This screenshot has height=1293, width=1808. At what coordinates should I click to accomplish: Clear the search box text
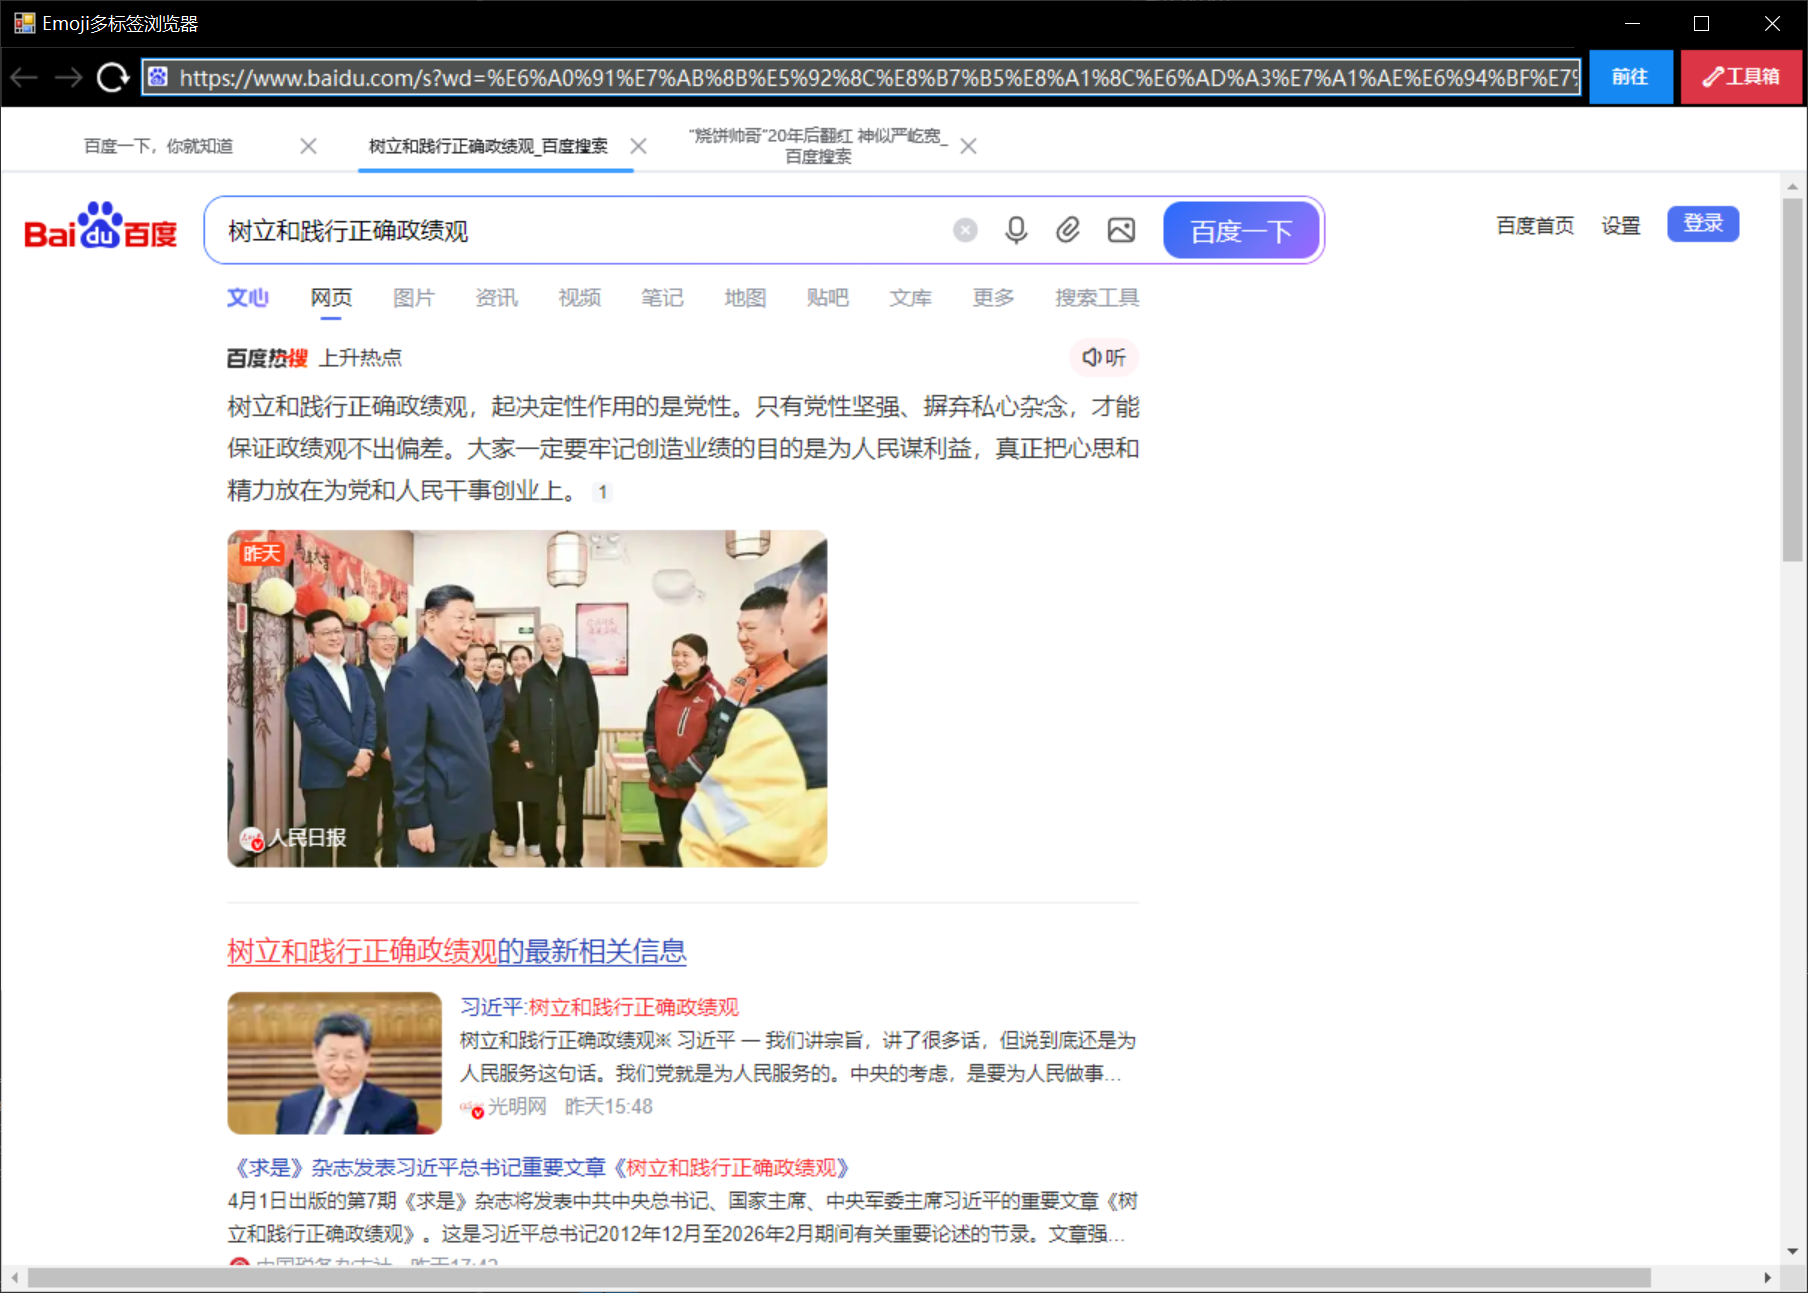[964, 231]
